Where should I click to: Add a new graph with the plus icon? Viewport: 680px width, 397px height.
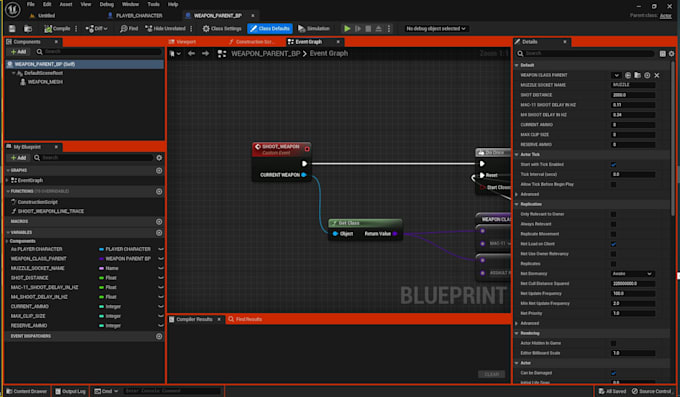(x=159, y=171)
